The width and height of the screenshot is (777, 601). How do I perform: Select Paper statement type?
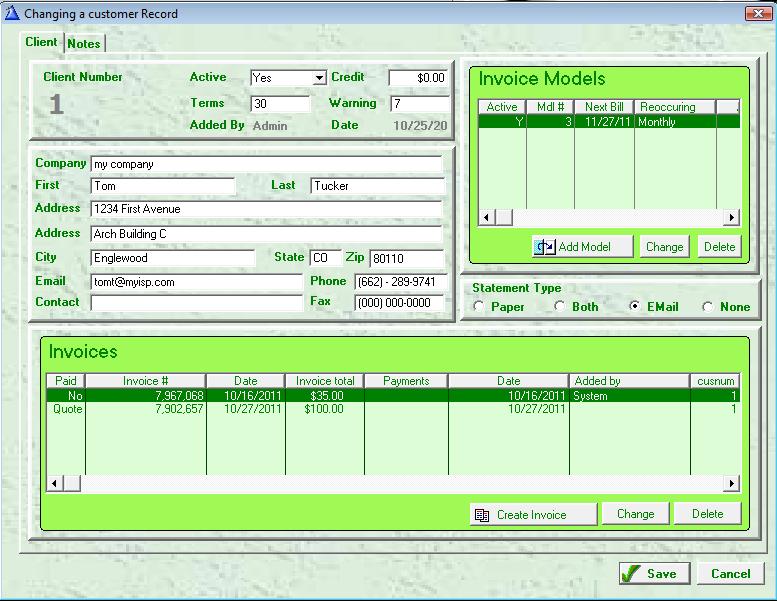coord(479,307)
